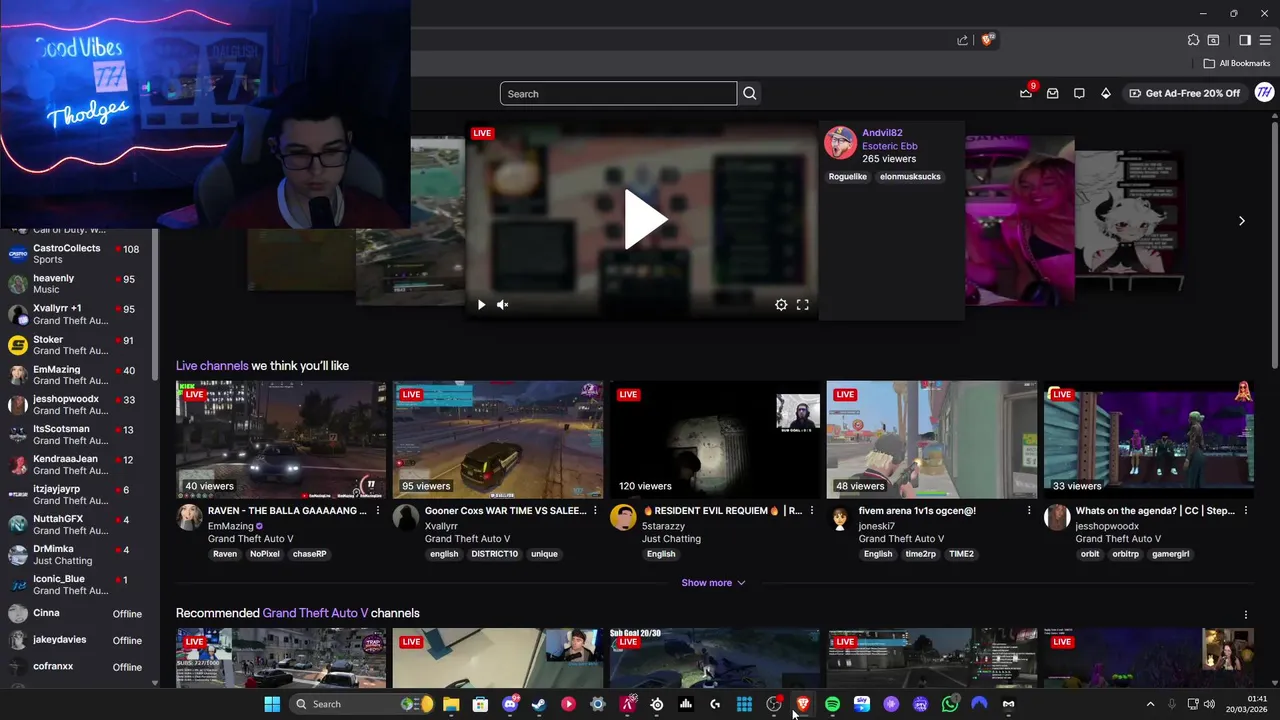Click Get Ad-Free 20% Off button

coord(1184,93)
